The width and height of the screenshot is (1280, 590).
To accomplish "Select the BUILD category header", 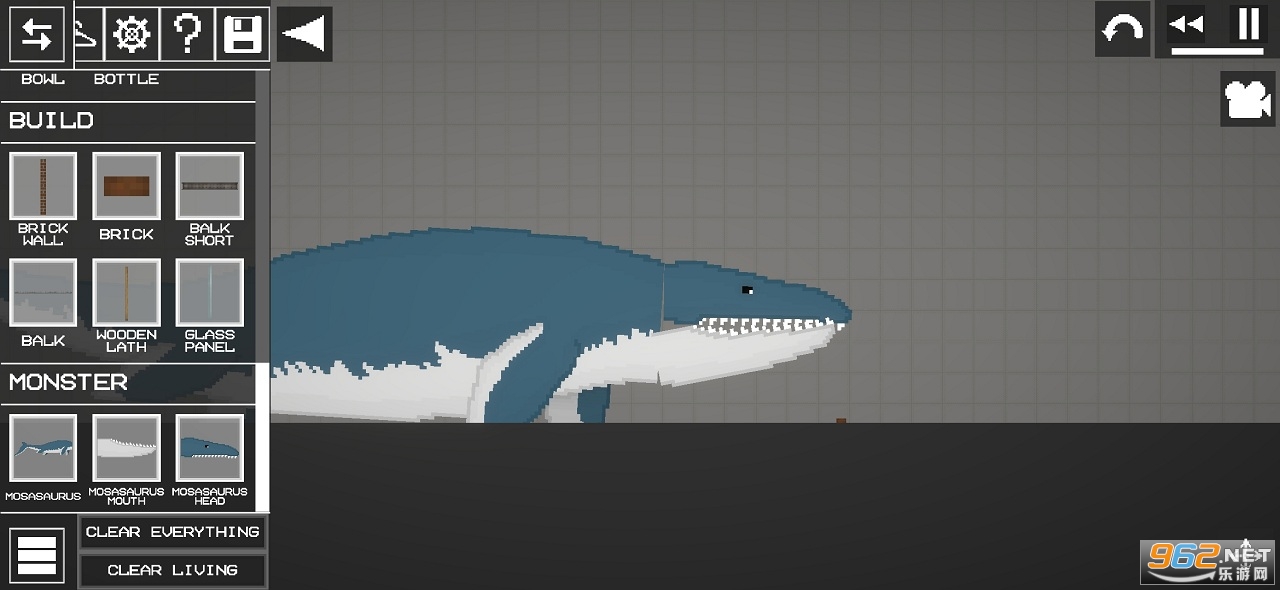I will (52, 121).
